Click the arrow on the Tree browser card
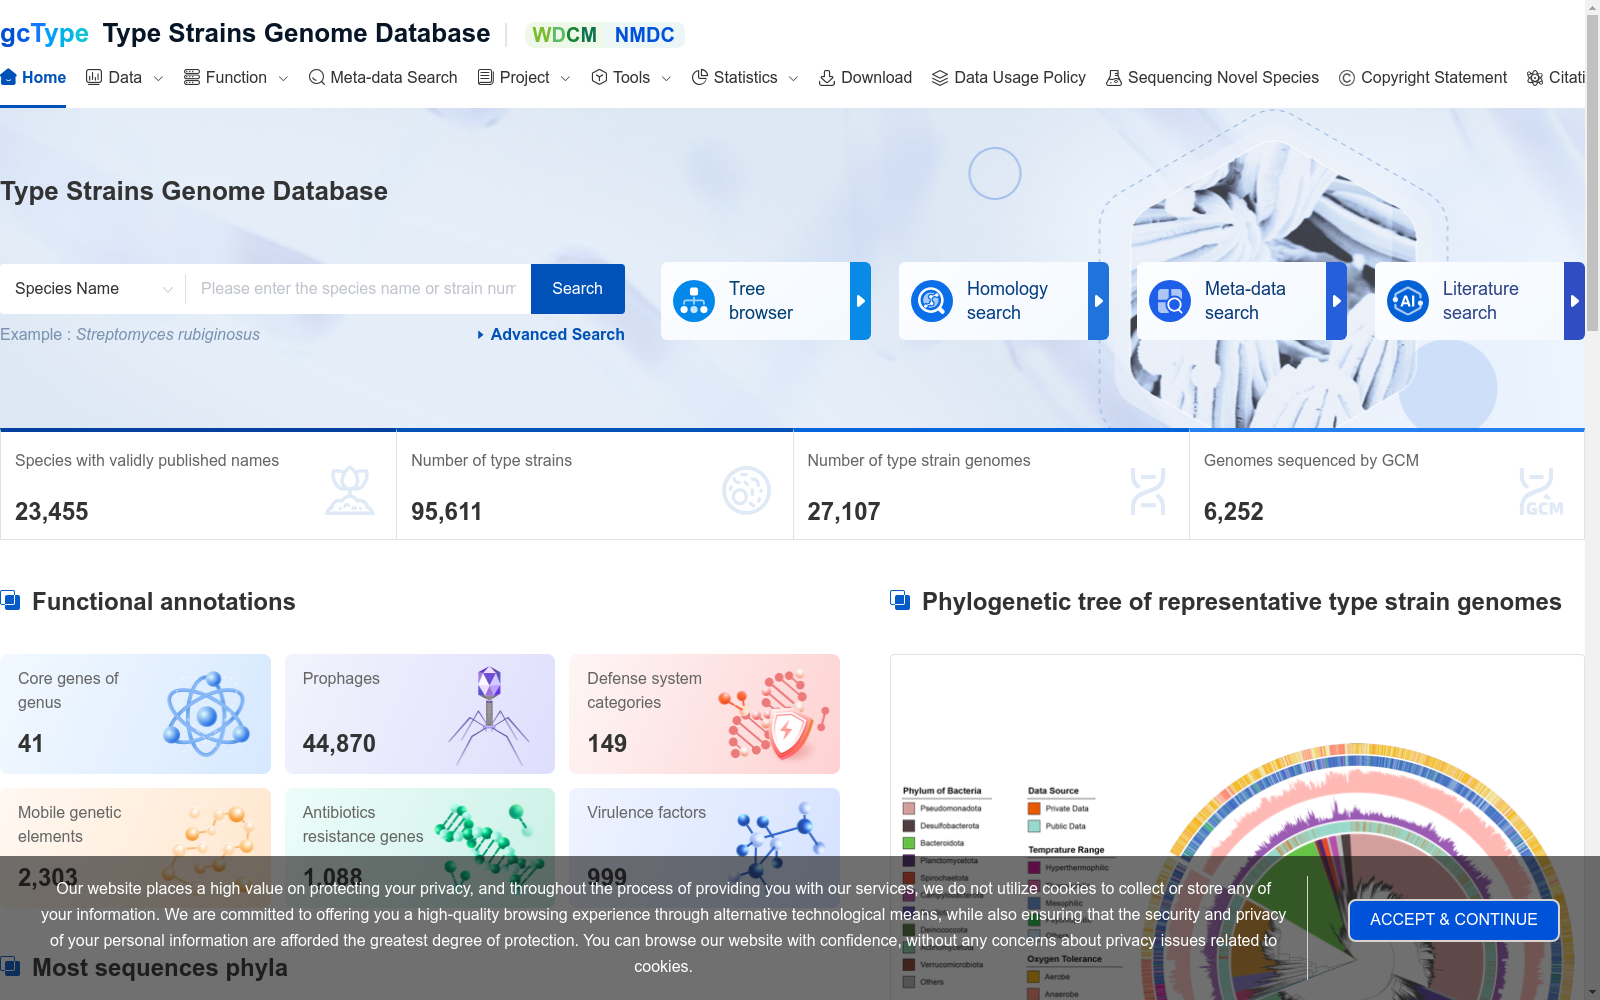1600x1000 pixels. point(860,301)
